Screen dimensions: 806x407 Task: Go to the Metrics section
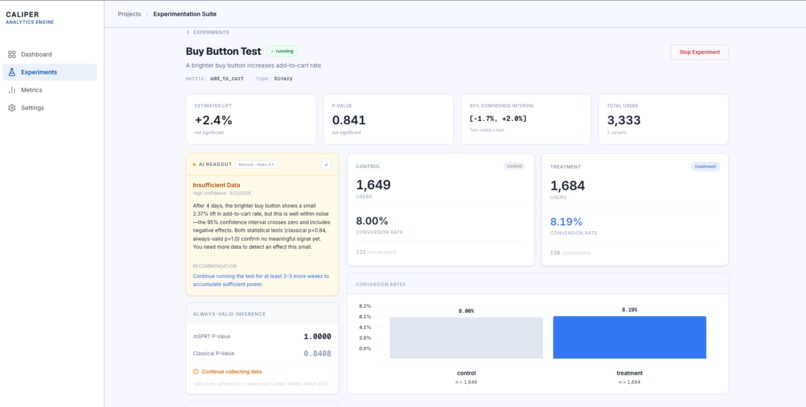click(x=50, y=90)
